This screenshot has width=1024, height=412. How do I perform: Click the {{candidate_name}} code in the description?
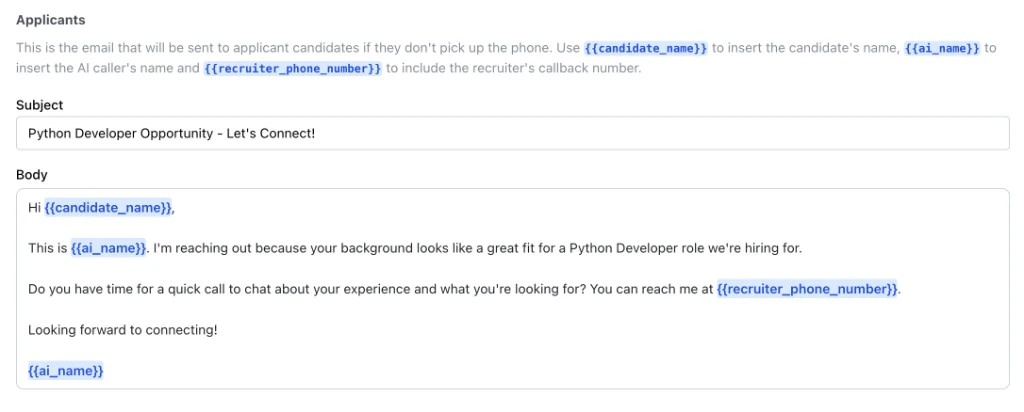tap(646, 48)
